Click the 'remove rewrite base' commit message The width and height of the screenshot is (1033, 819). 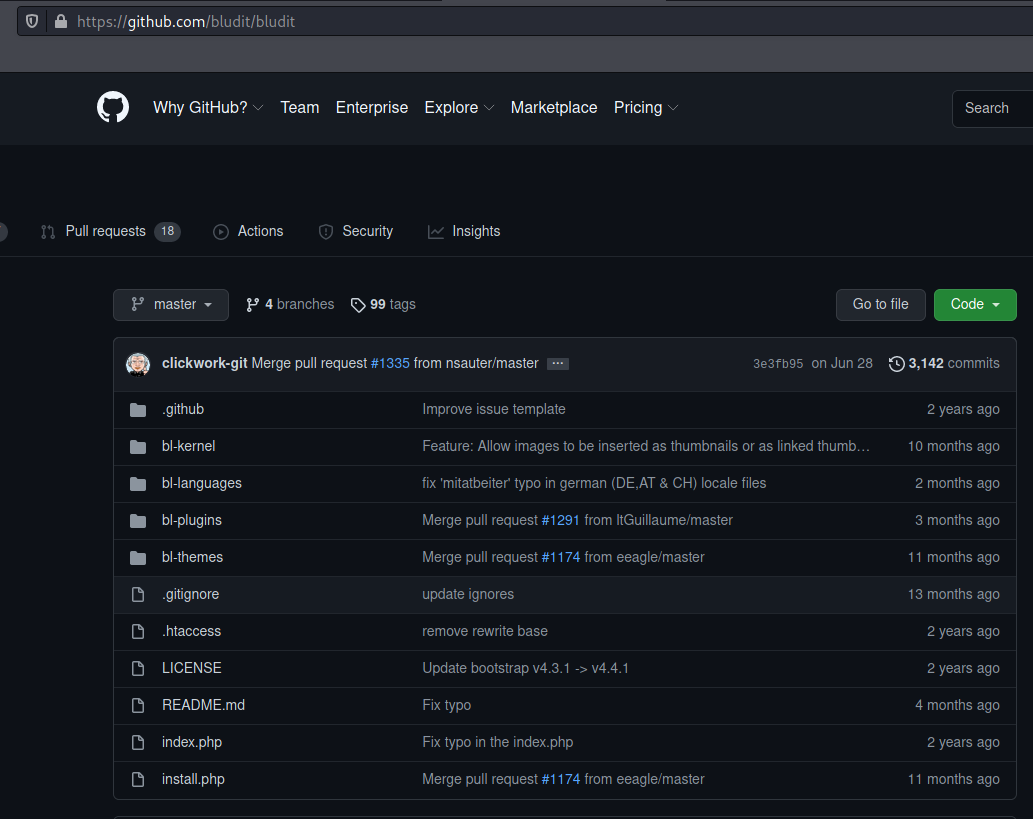point(485,631)
